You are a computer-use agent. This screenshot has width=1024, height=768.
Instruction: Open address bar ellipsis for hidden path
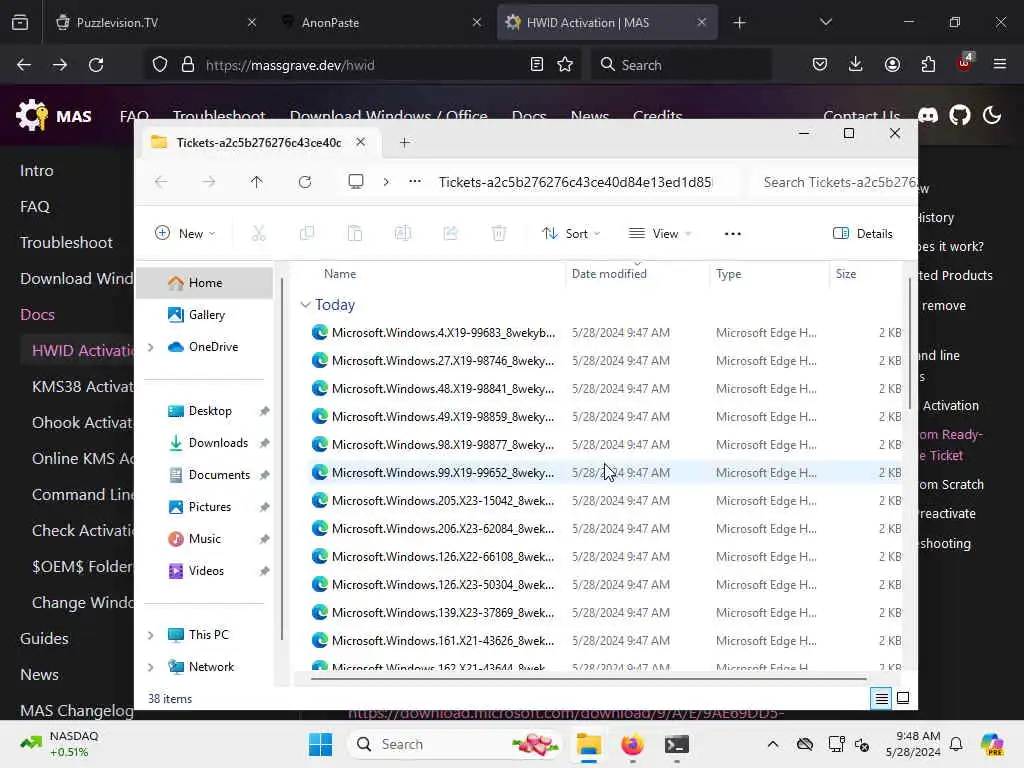[415, 182]
